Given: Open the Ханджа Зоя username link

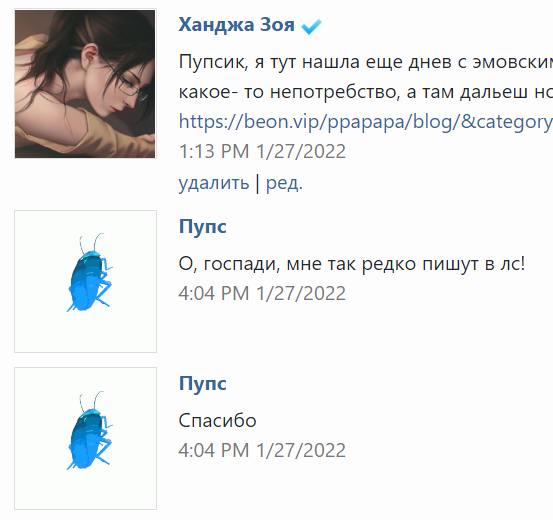Looking at the screenshot, I should coord(236,25).
